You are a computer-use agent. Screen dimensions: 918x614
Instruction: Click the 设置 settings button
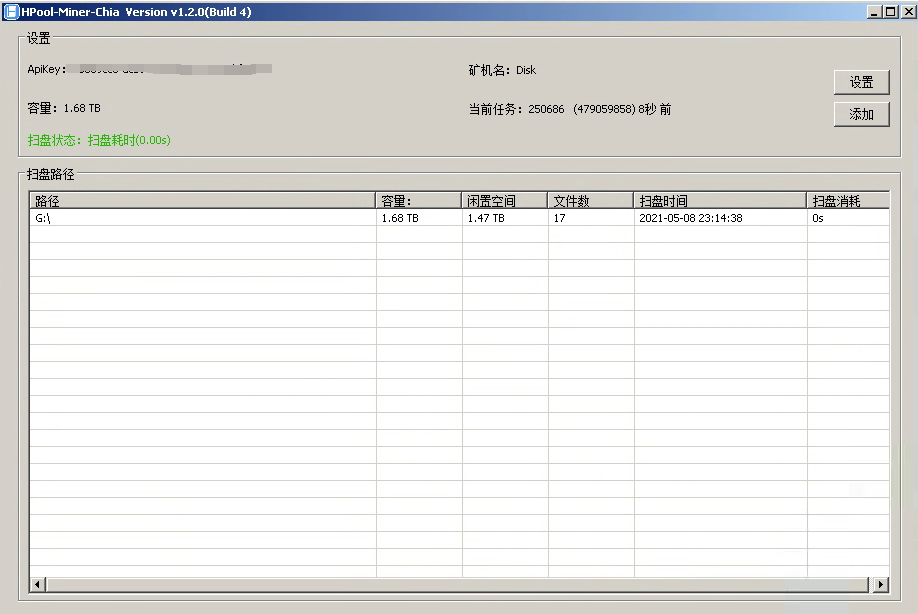coord(861,83)
